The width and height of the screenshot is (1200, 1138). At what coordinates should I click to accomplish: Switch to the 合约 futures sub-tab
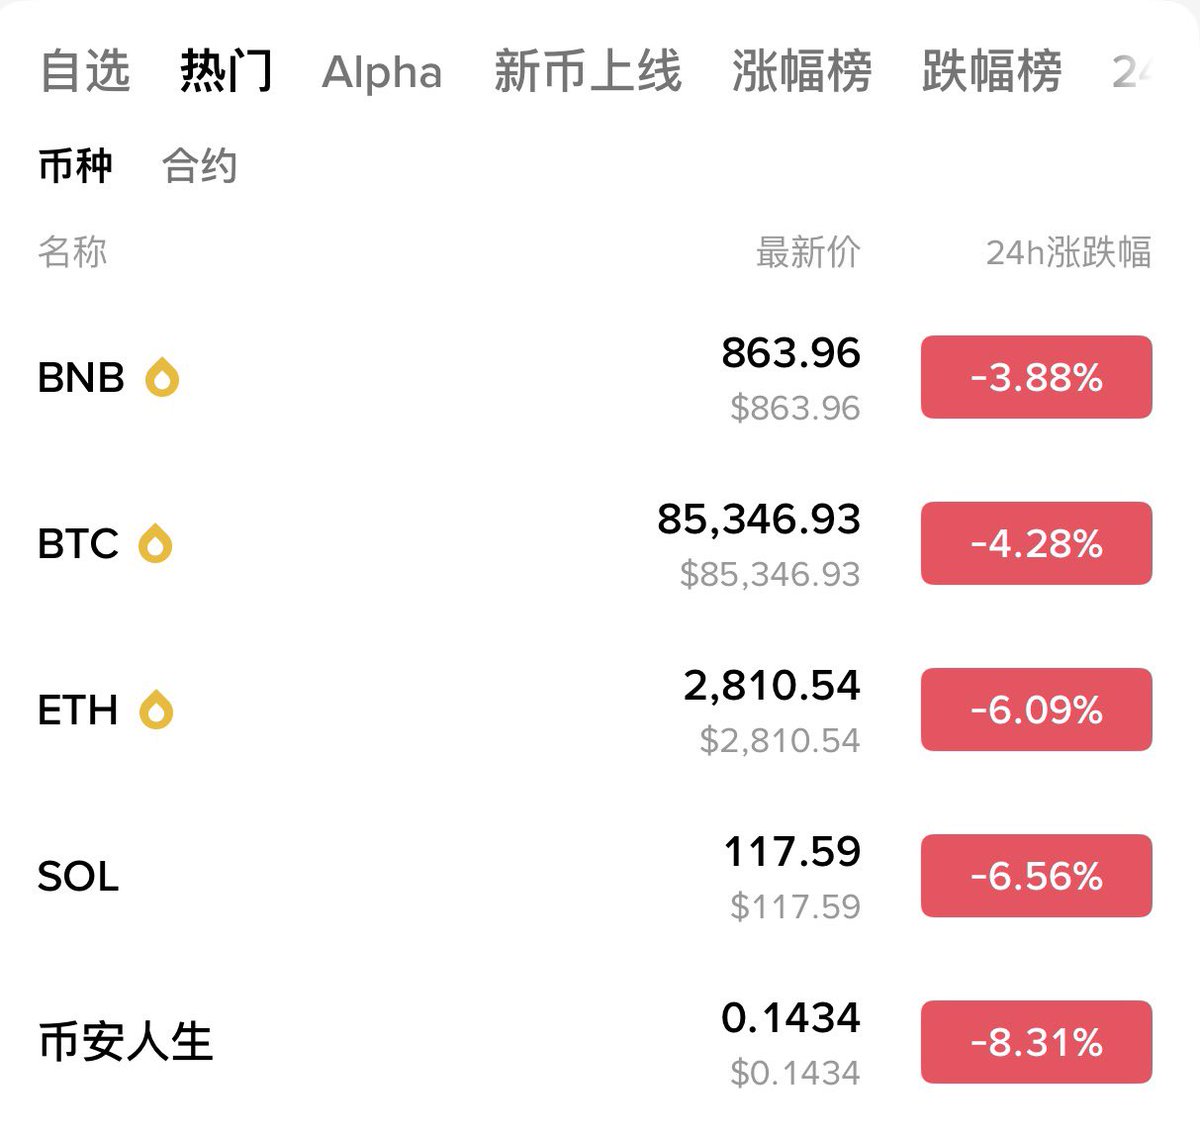200,166
